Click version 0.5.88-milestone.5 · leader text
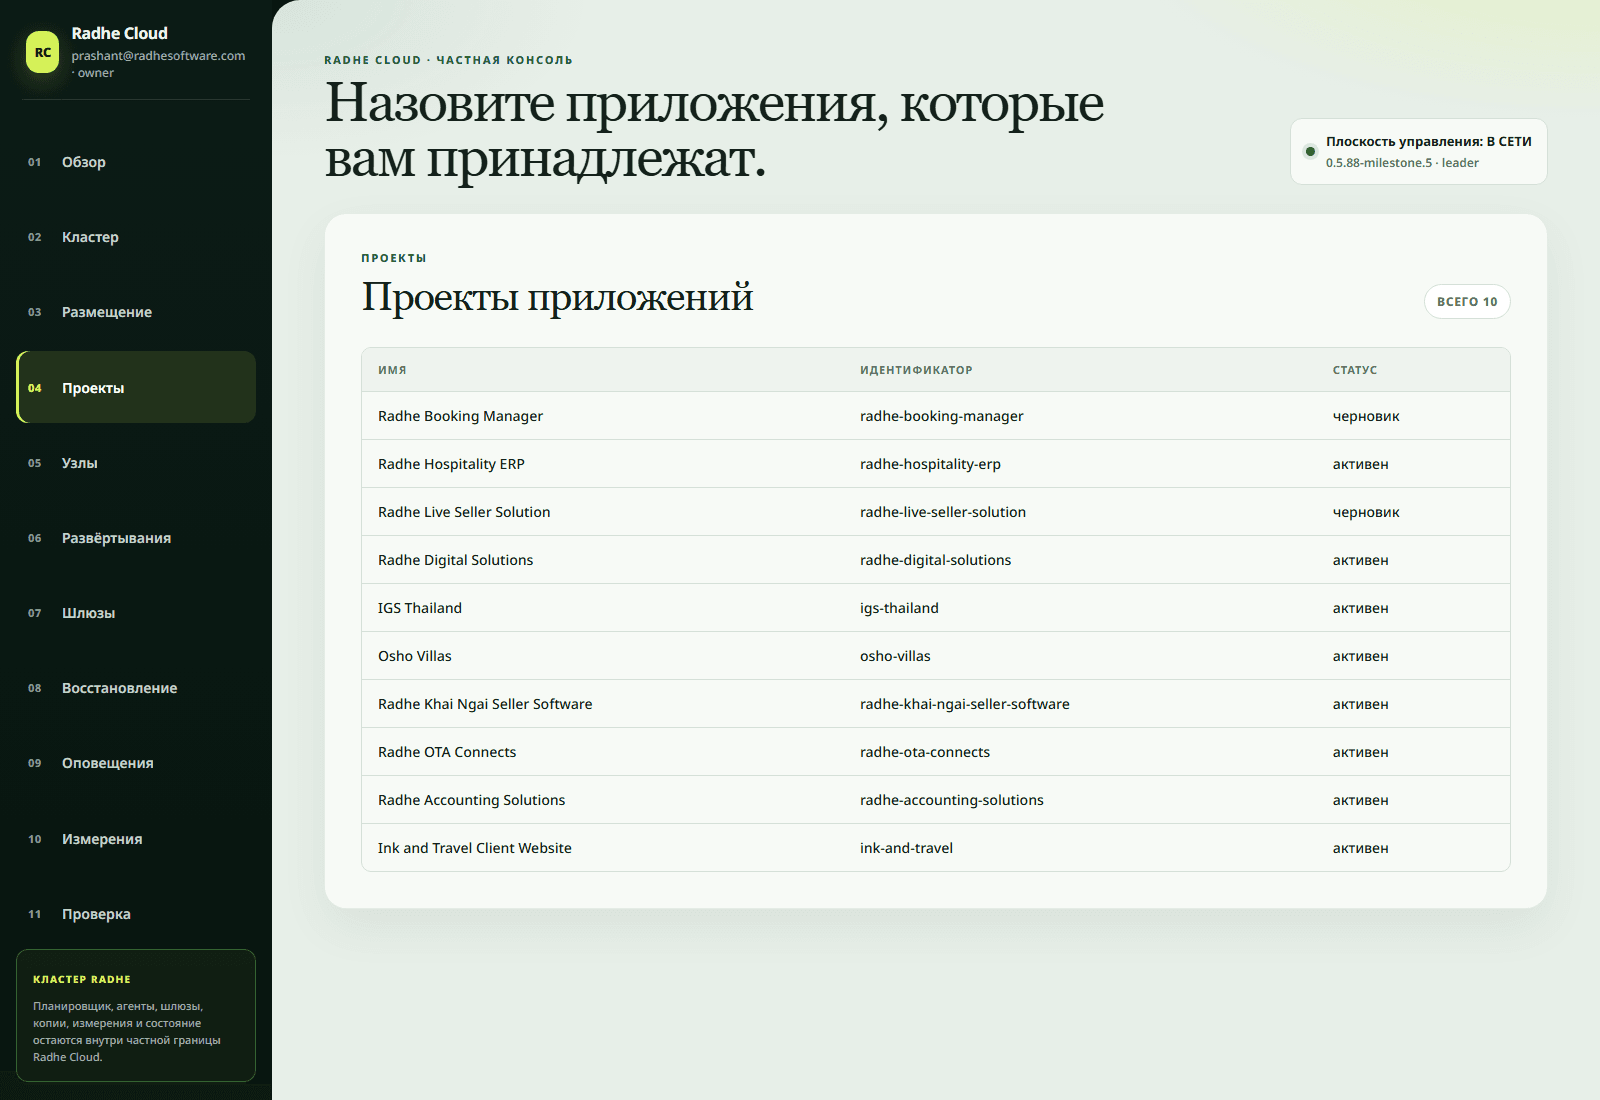The width and height of the screenshot is (1600, 1100). pos(1402,163)
